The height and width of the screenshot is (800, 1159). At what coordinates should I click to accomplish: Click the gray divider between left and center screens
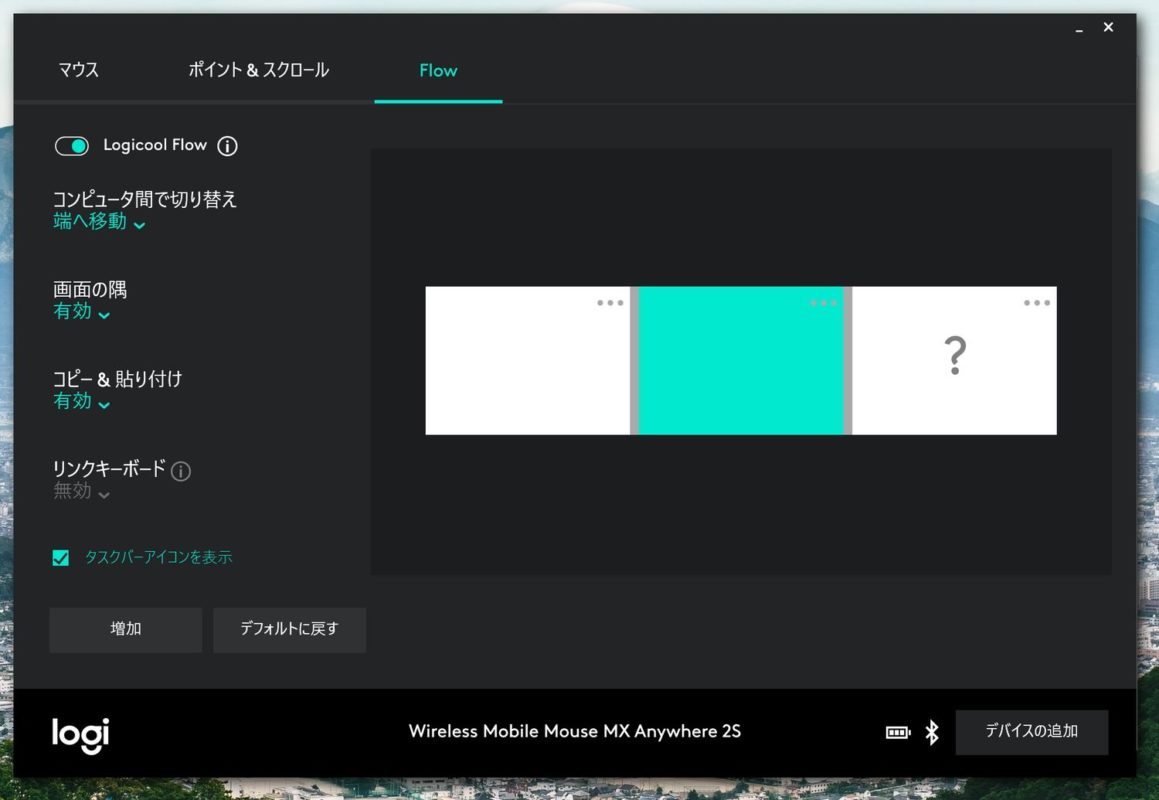pos(634,361)
